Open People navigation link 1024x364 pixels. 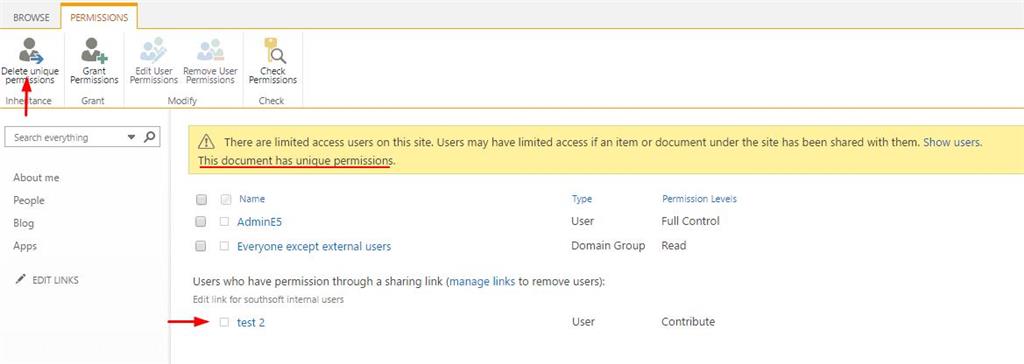[x=29, y=201]
